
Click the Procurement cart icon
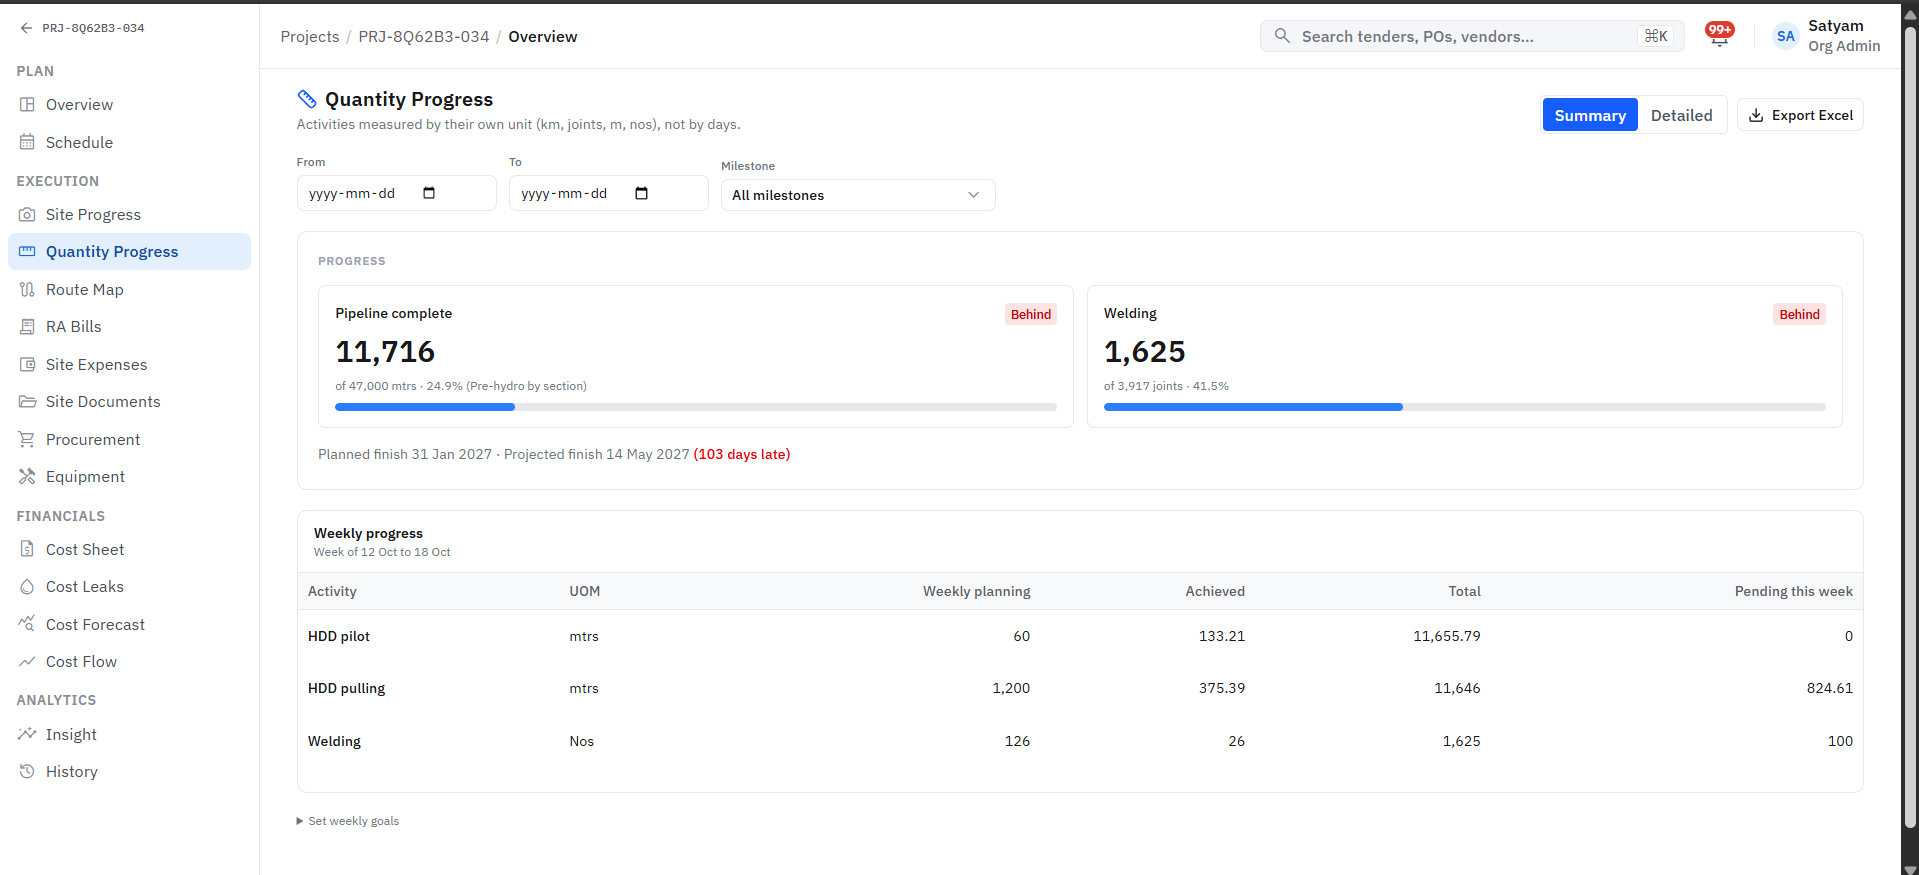pyautogui.click(x=27, y=439)
